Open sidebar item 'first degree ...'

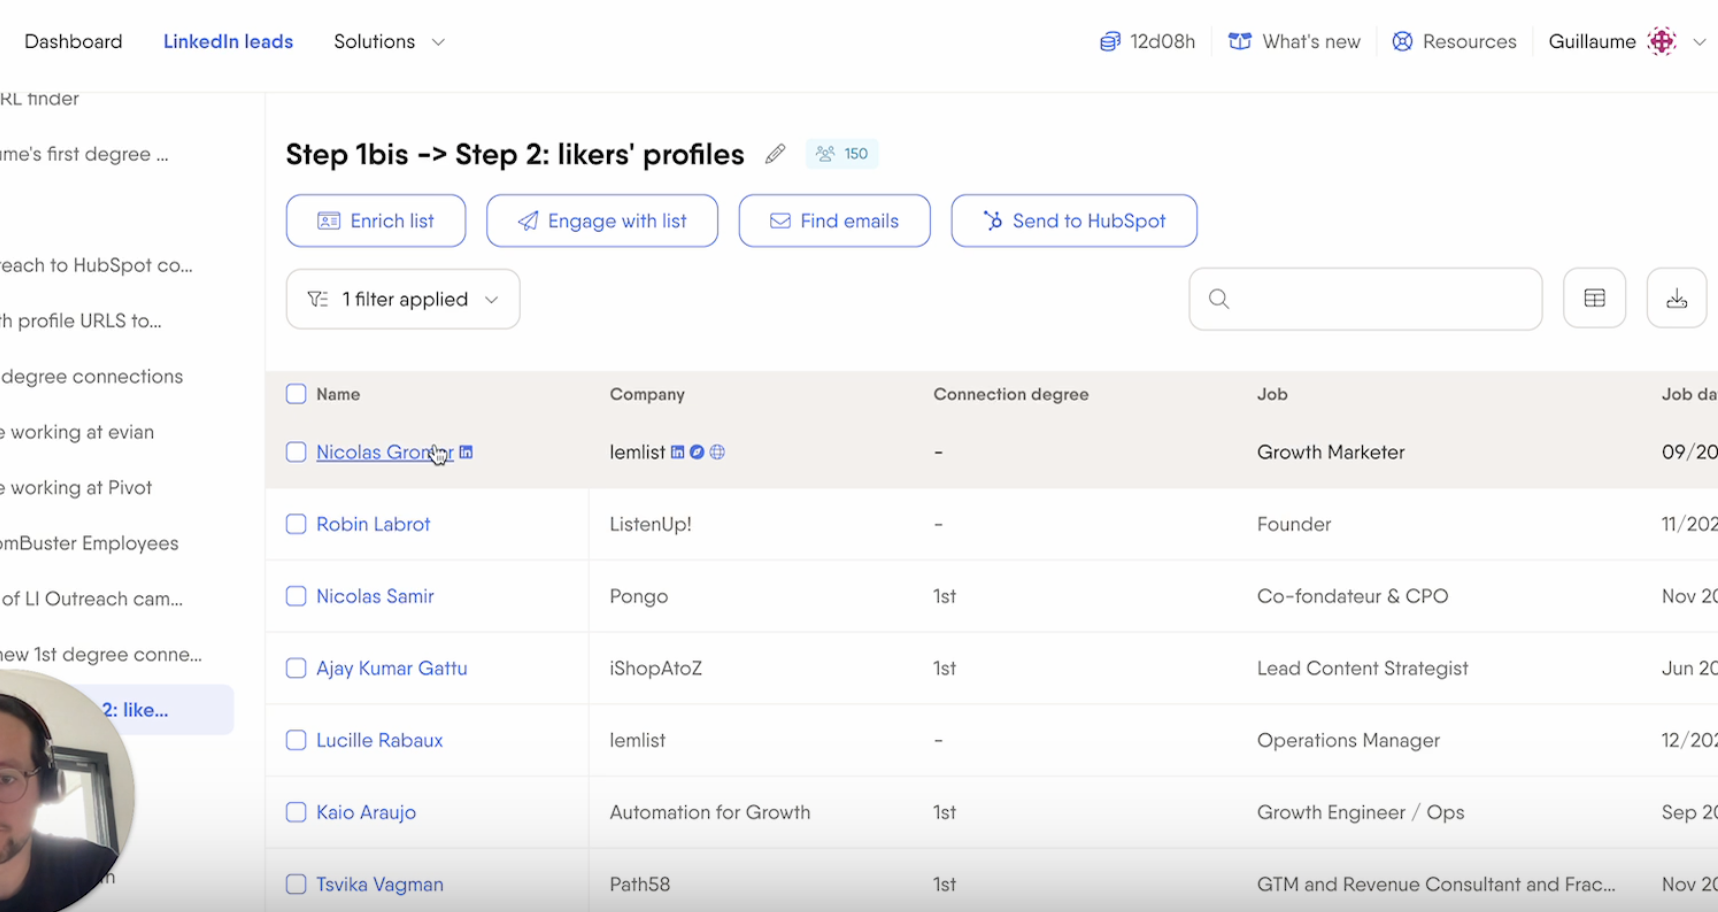click(85, 154)
